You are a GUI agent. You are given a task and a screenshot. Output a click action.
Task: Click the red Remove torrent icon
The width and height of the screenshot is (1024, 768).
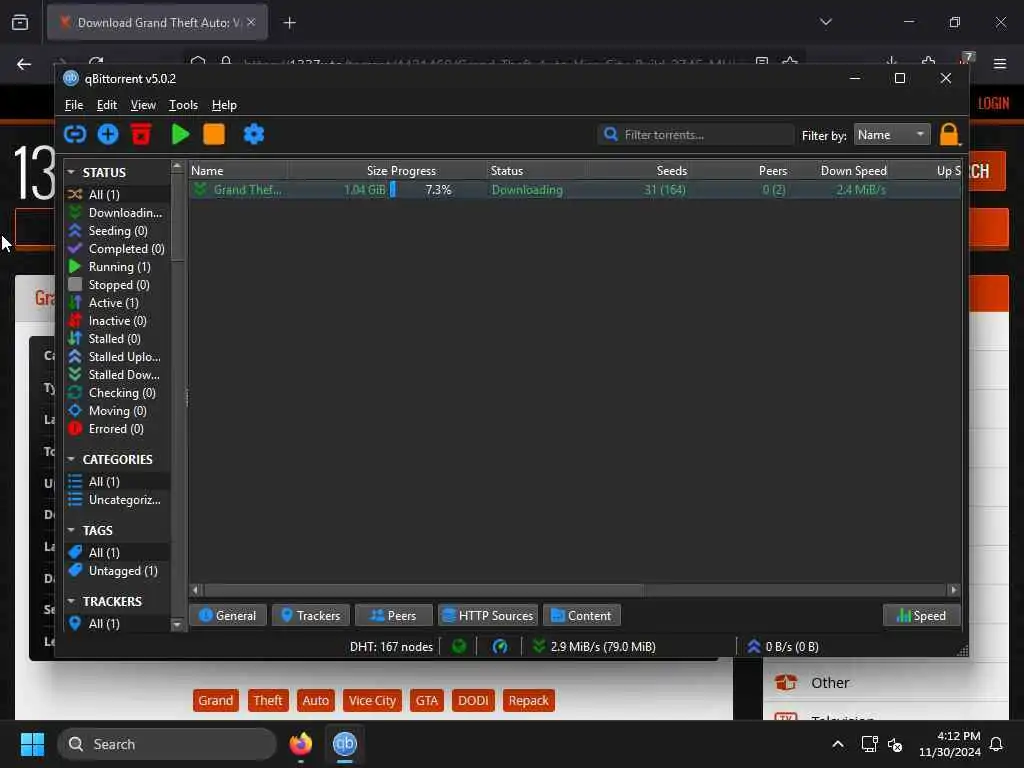[141, 135]
